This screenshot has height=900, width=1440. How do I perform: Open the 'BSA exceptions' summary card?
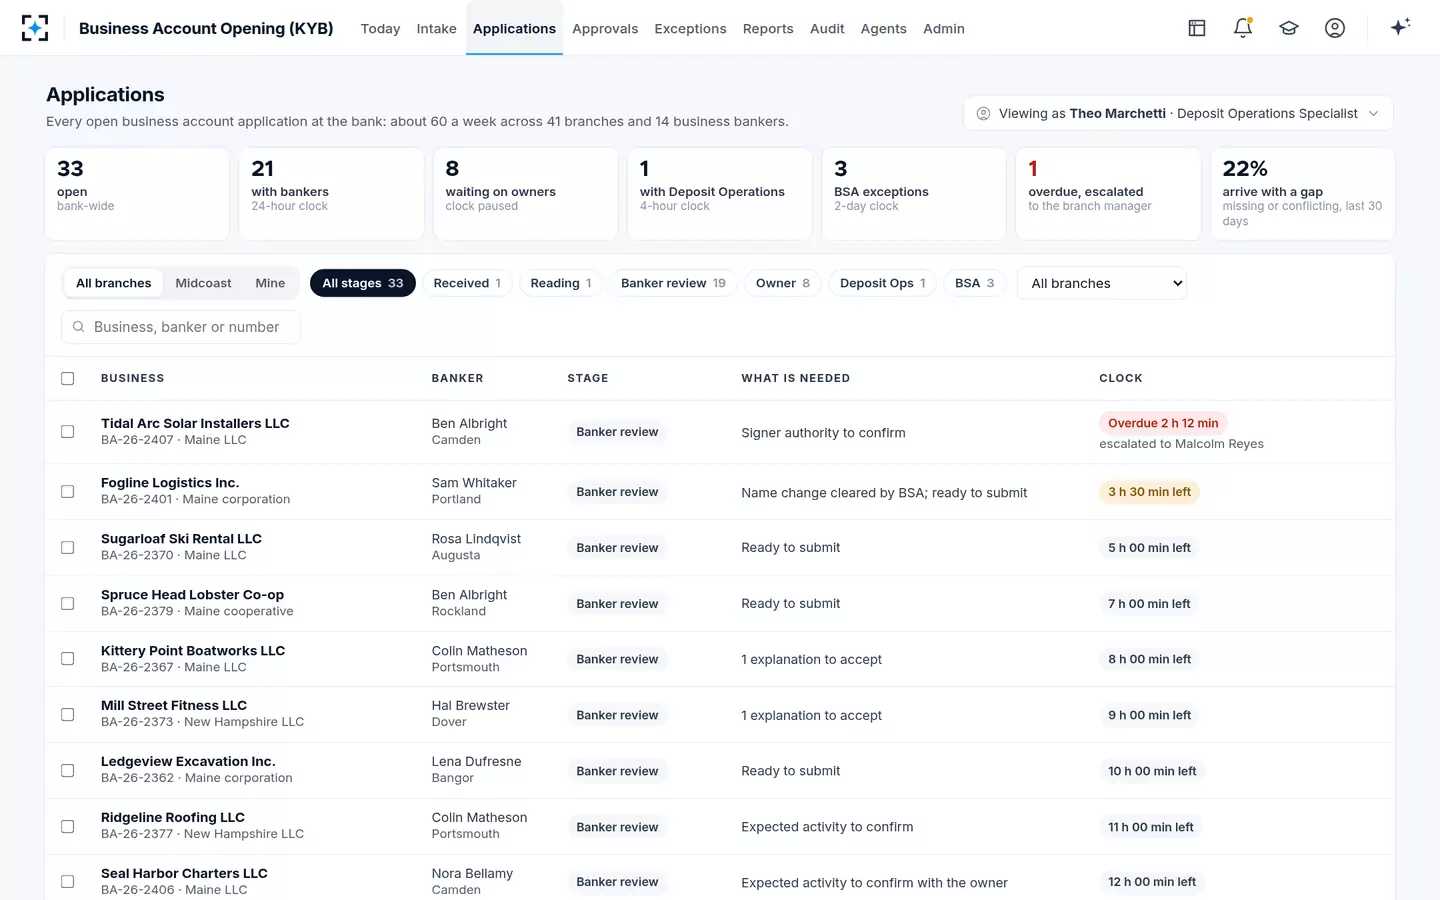click(914, 194)
